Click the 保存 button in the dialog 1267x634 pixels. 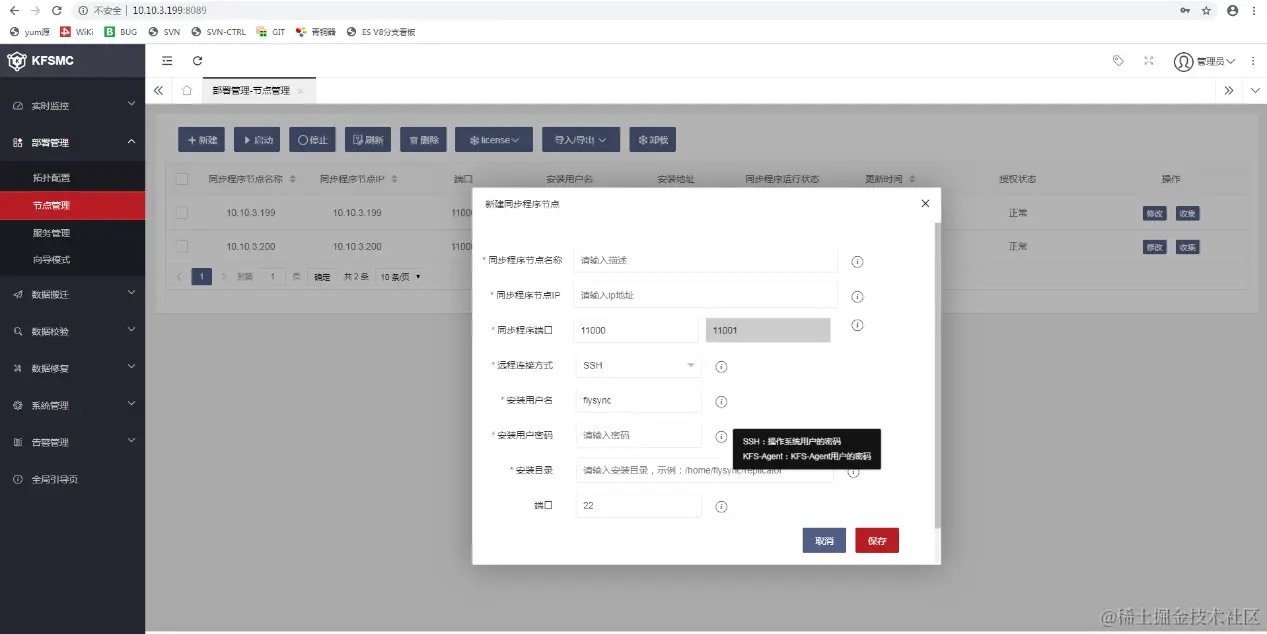tap(877, 540)
